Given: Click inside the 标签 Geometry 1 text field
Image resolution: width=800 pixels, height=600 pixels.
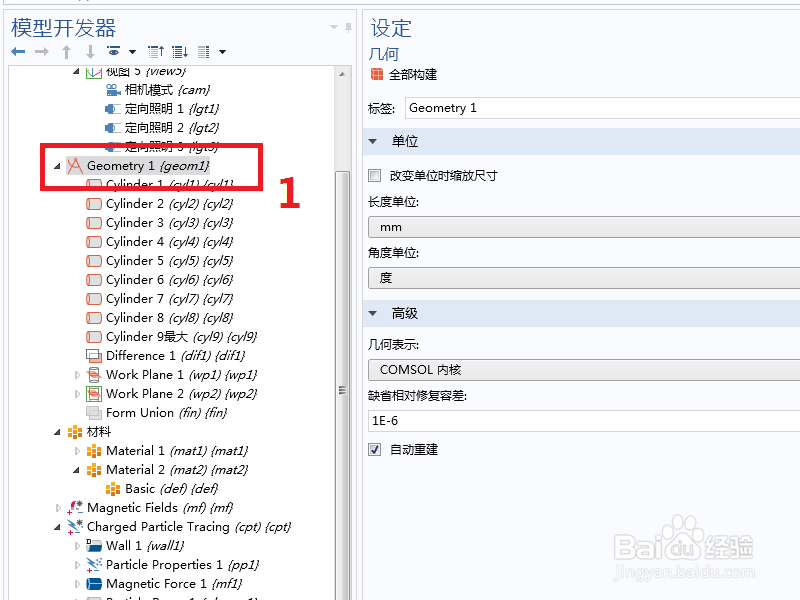Looking at the screenshot, I should (600, 107).
